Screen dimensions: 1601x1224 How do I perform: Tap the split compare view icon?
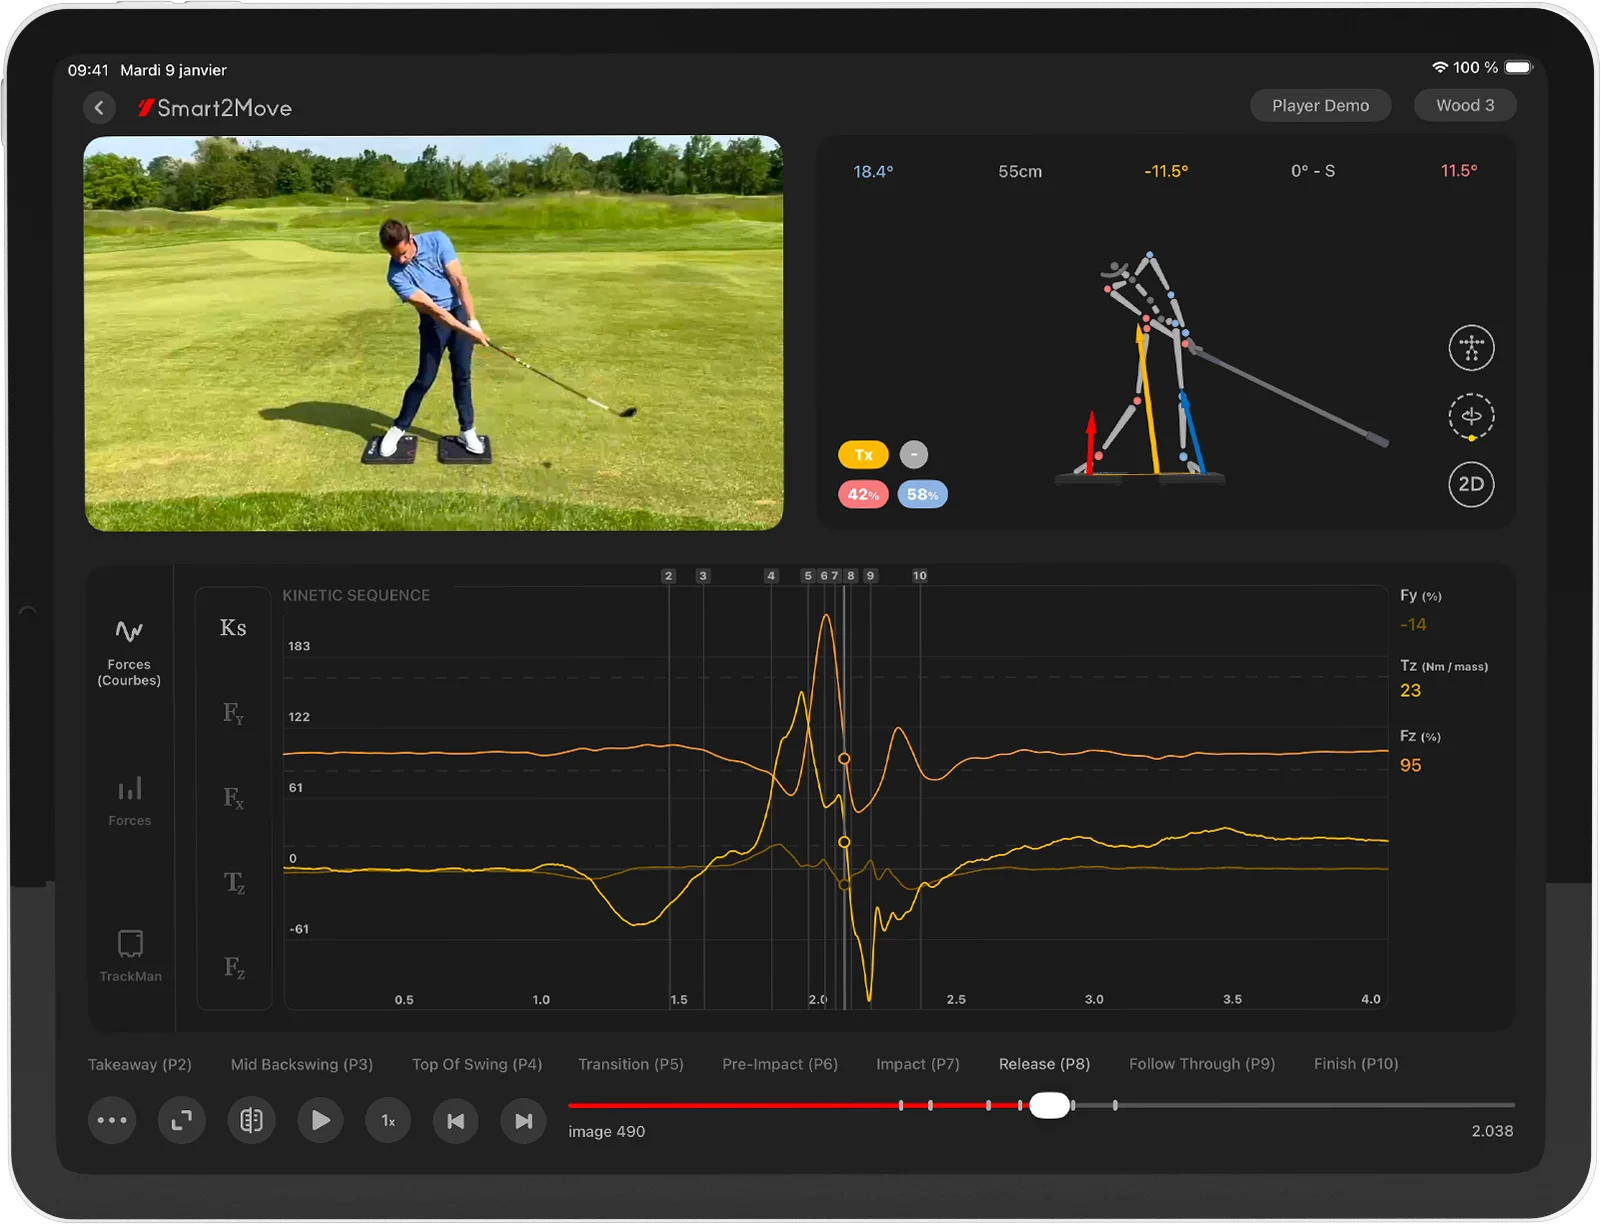click(x=251, y=1120)
